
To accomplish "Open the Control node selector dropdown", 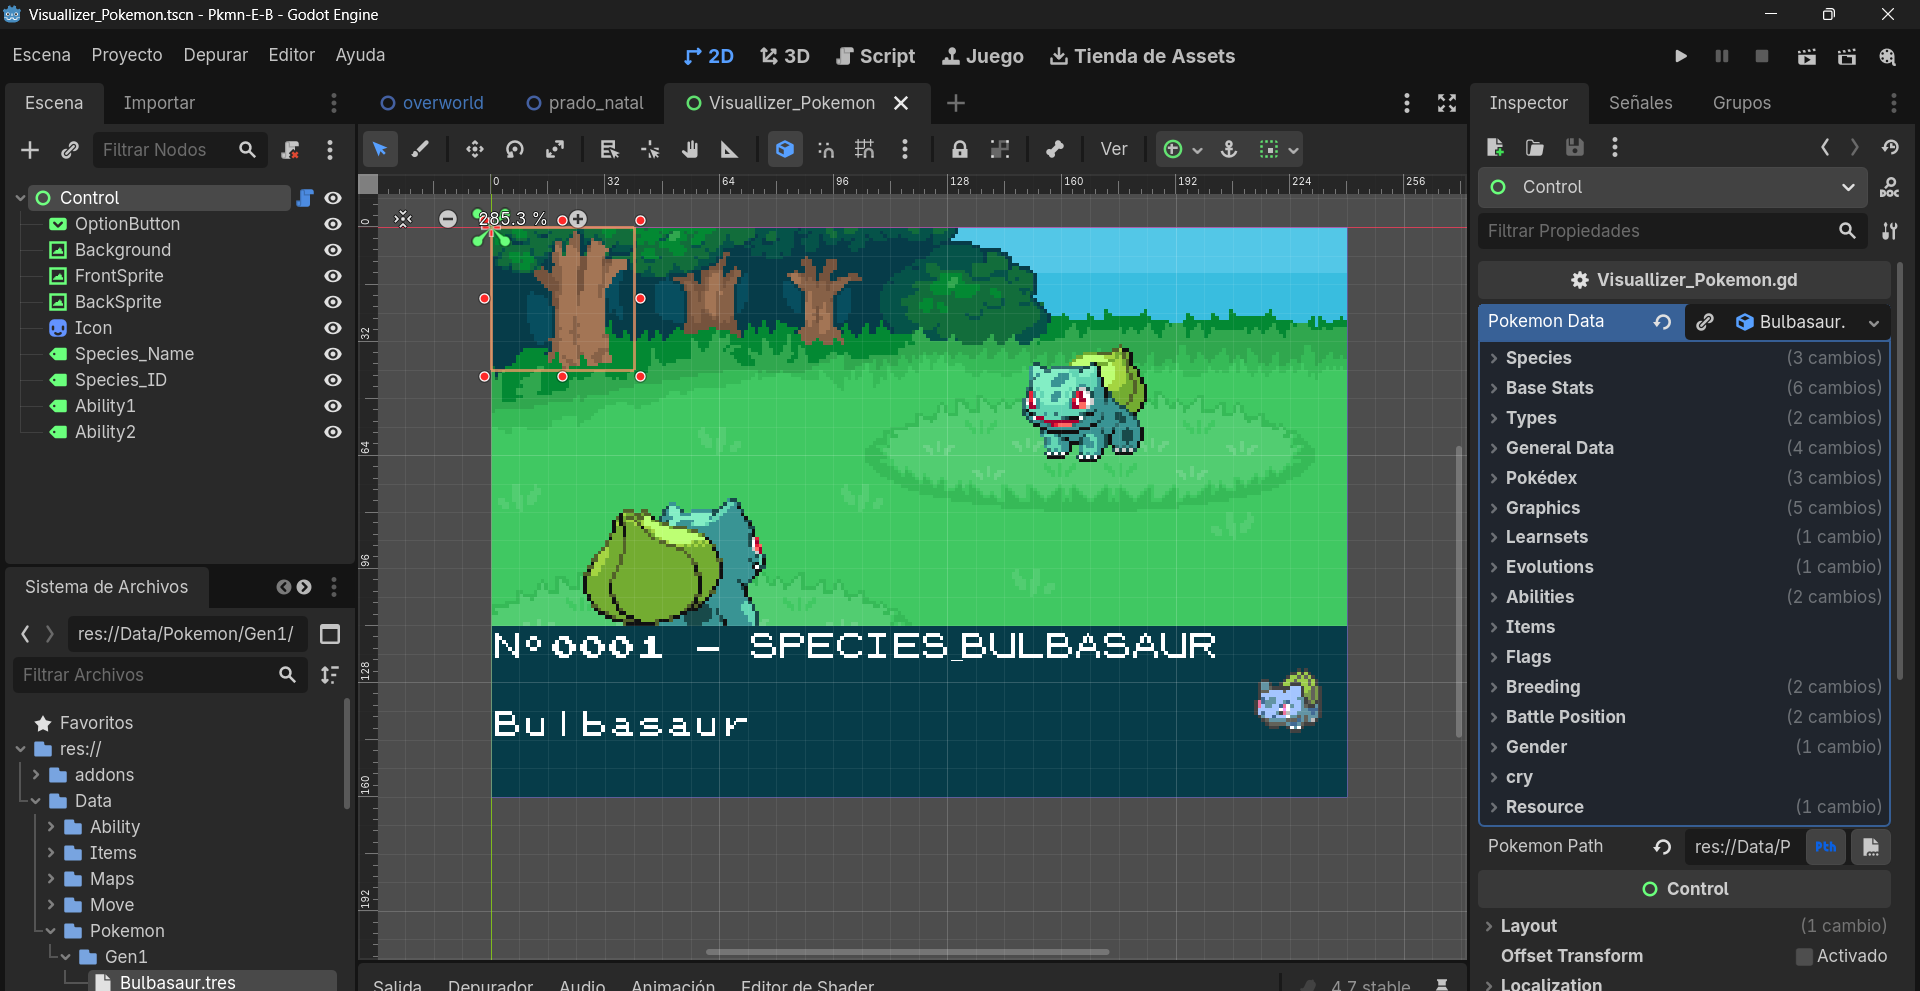I will pos(1672,187).
